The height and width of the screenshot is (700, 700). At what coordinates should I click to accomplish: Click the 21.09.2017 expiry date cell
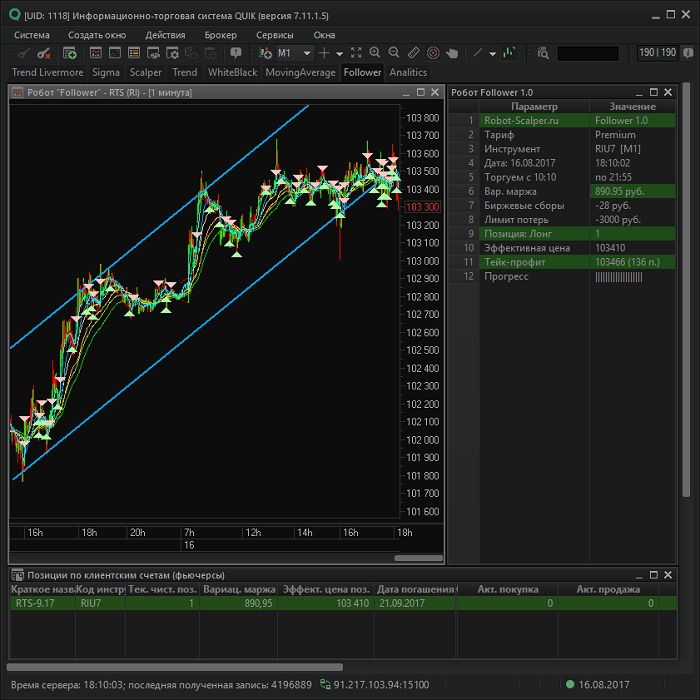pos(415,603)
